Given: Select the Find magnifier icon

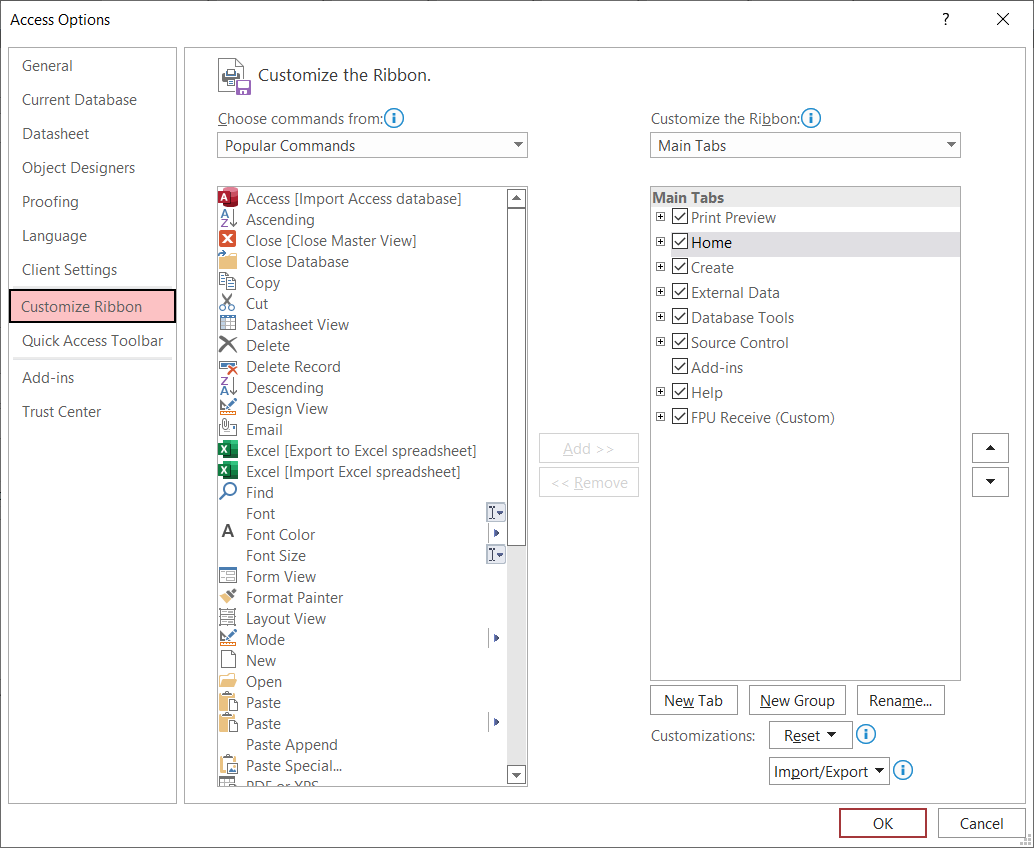Looking at the screenshot, I should (x=228, y=492).
